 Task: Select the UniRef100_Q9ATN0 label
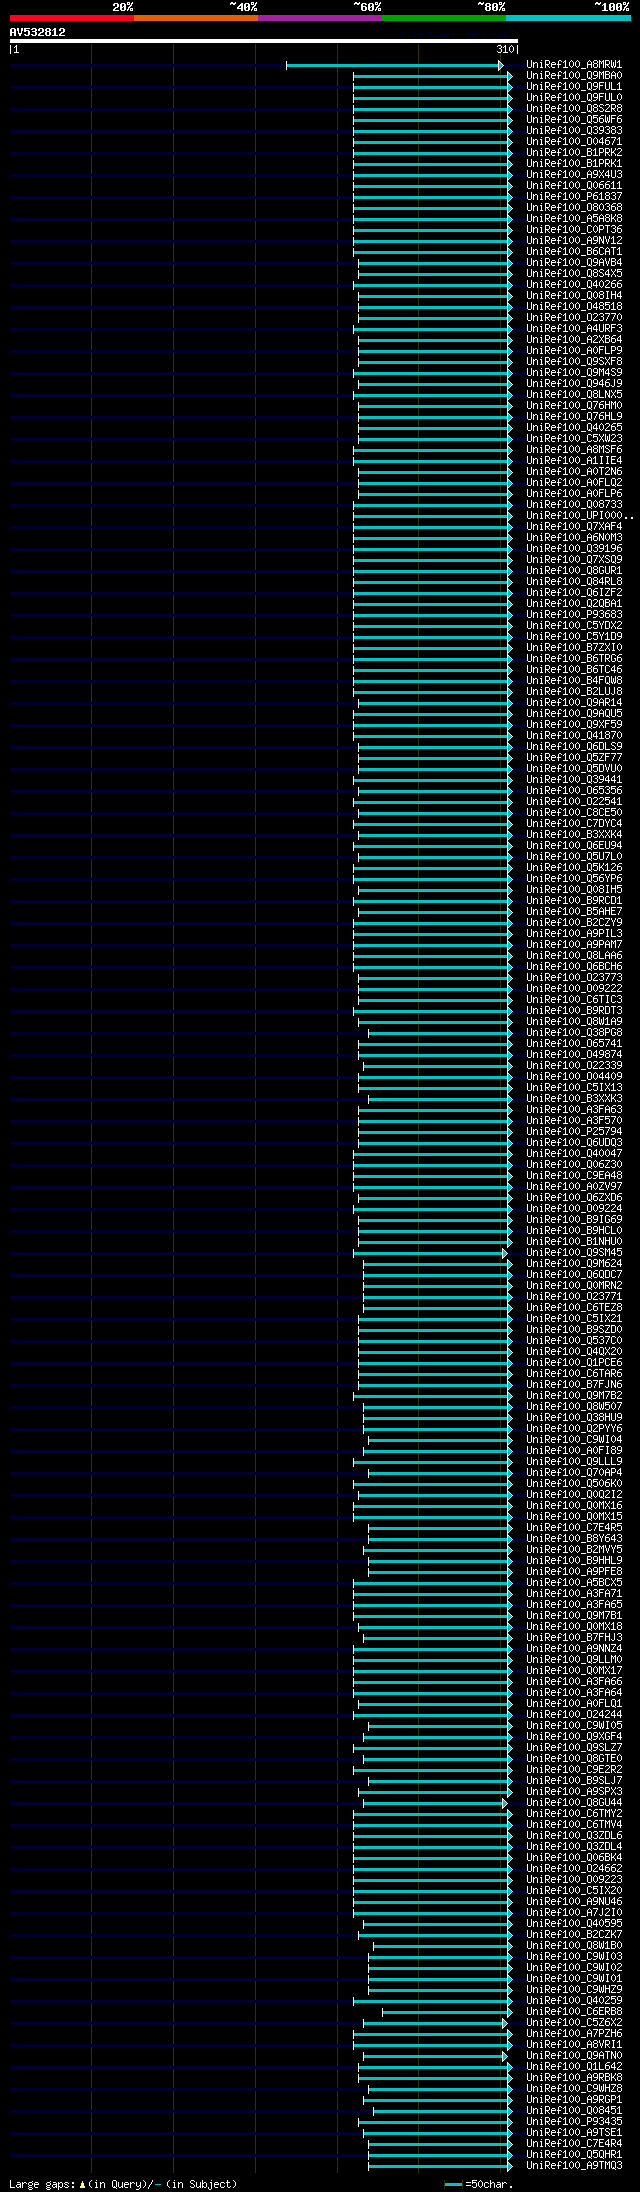point(574,2056)
